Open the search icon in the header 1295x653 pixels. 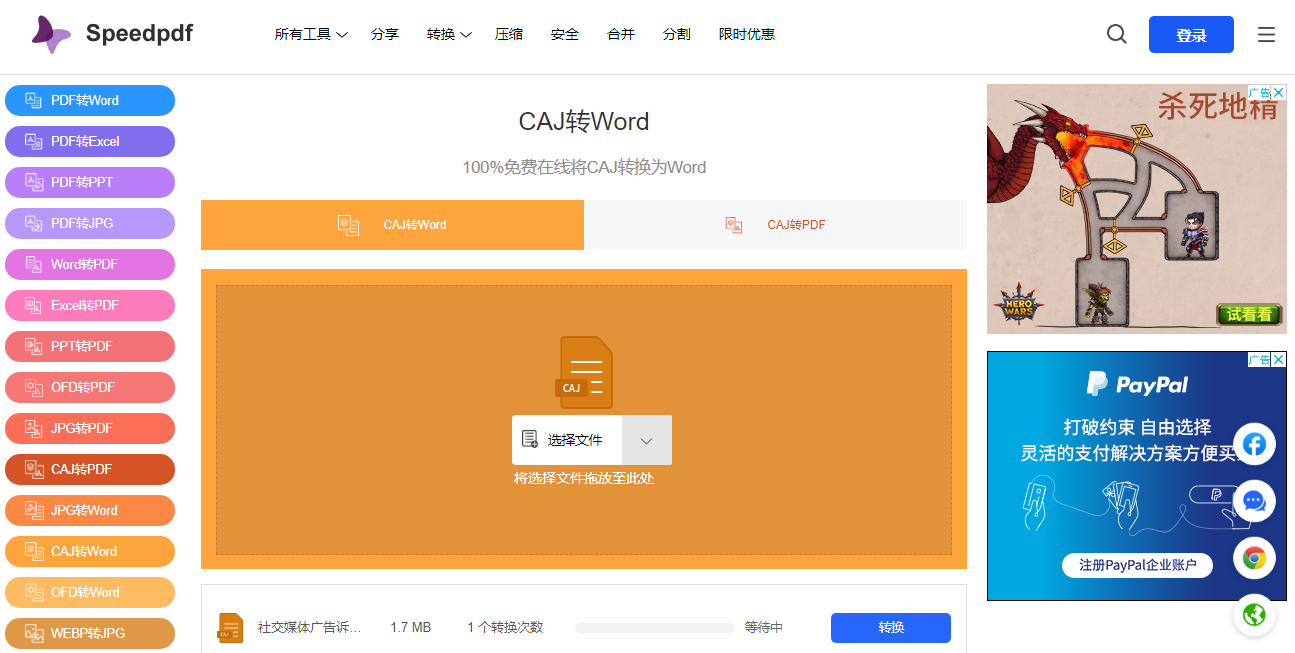pyautogui.click(x=1116, y=33)
